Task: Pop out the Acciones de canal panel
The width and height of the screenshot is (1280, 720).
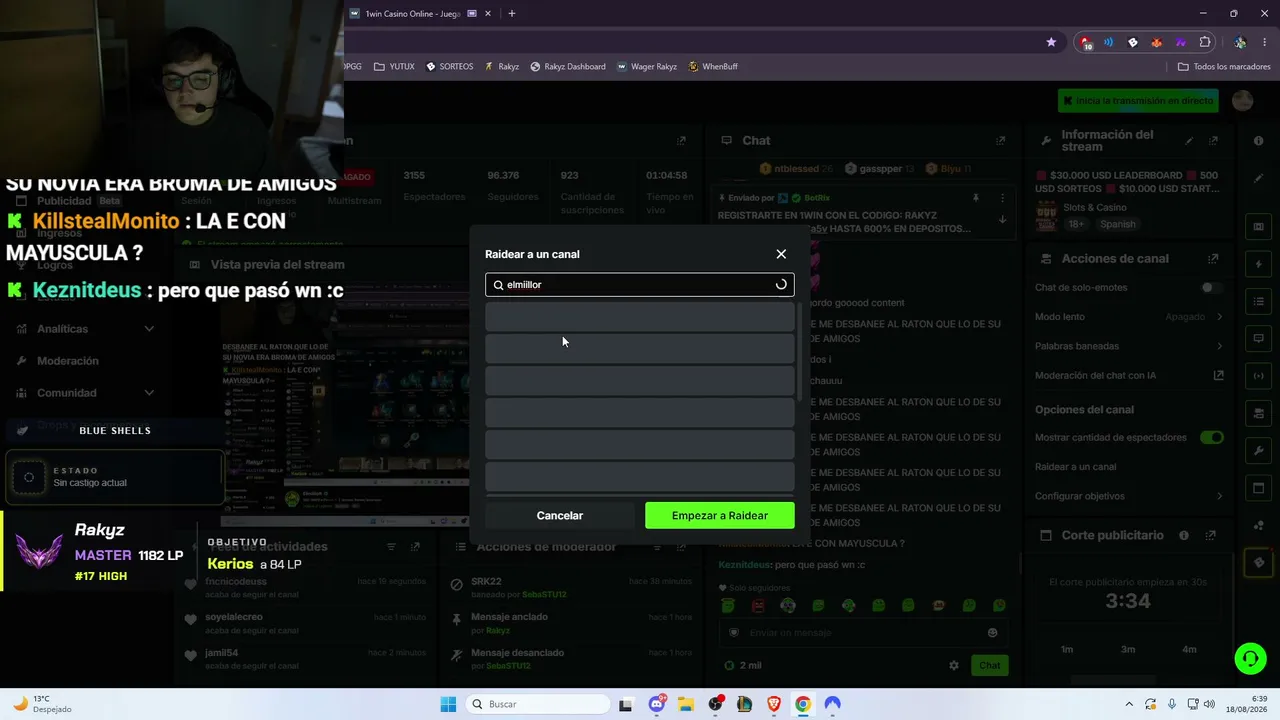Action: pyautogui.click(x=1213, y=259)
